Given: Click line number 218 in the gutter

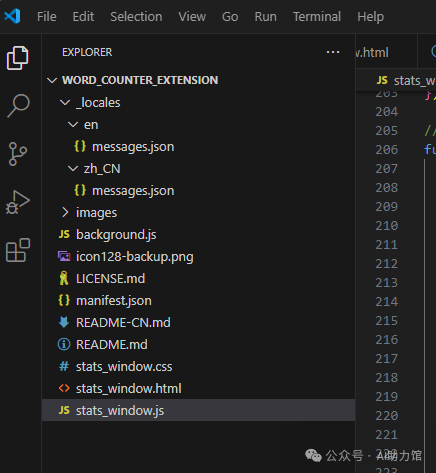Looking at the screenshot, I should click(x=387, y=378).
